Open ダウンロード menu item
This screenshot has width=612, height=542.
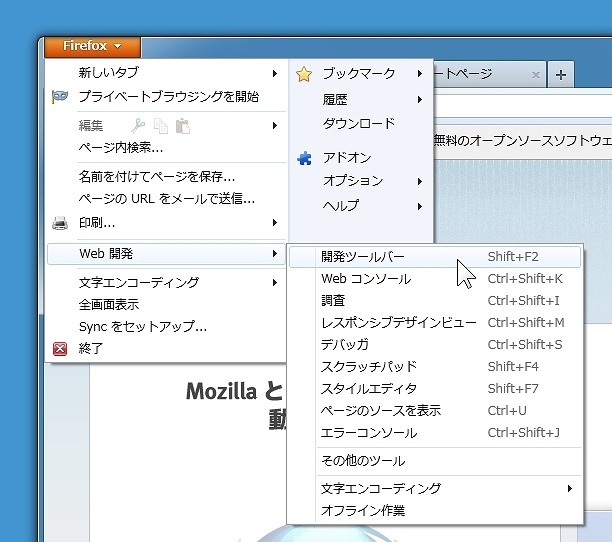pos(361,124)
